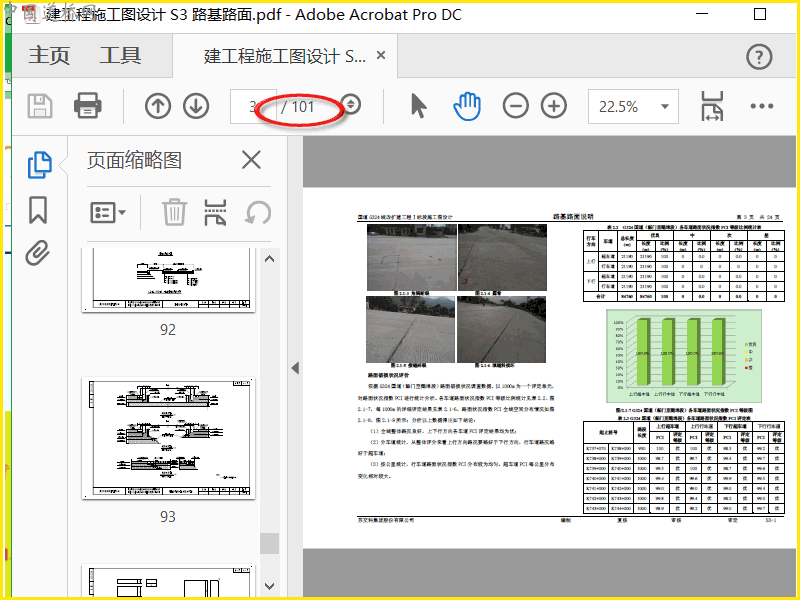Image resolution: width=800 pixels, height=600 pixels.
Task: Open Page Thumbnails panel icon in sidebar
Action: pyautogui.click(x=39, y=165)
